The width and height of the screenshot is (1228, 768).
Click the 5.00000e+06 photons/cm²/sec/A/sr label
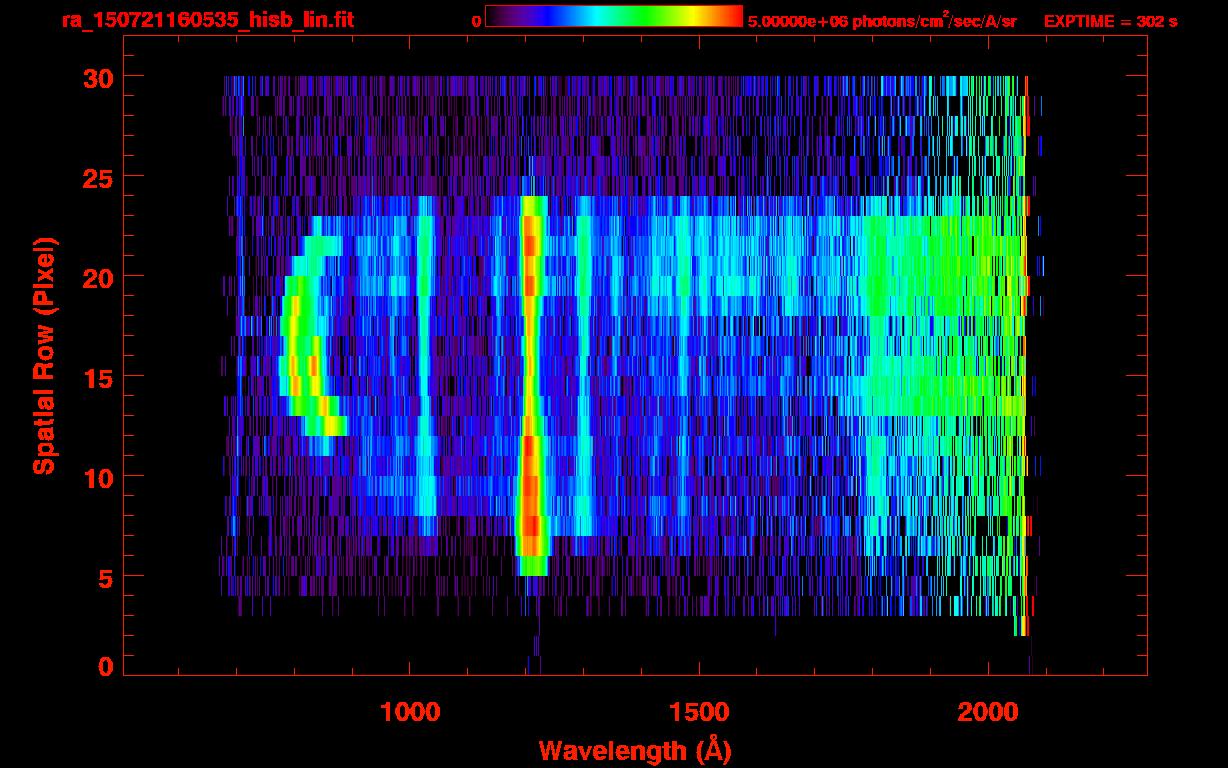[x=882, y=20]
